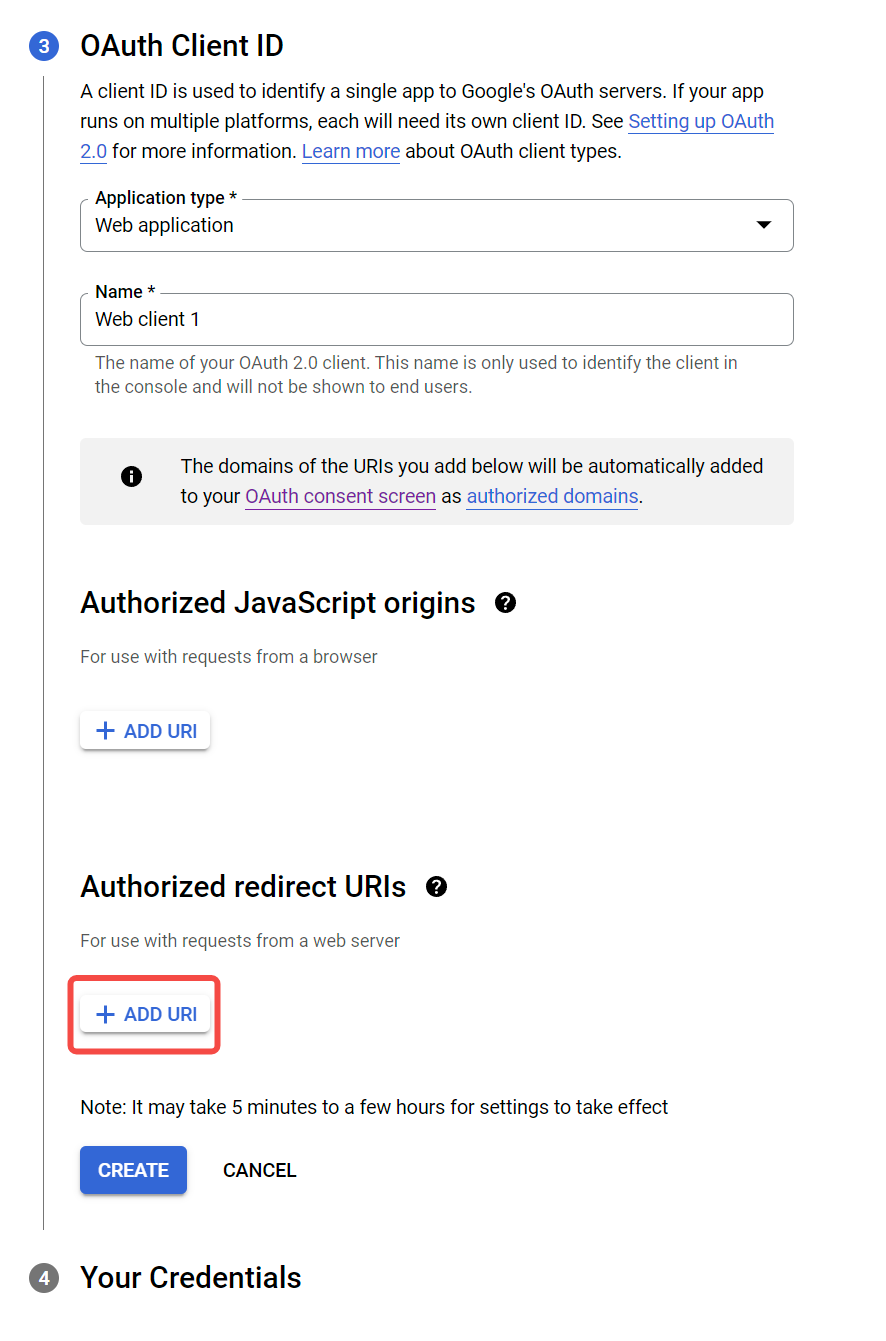
Task: Click the authorized domains link
Action: [x=552, y=496]
